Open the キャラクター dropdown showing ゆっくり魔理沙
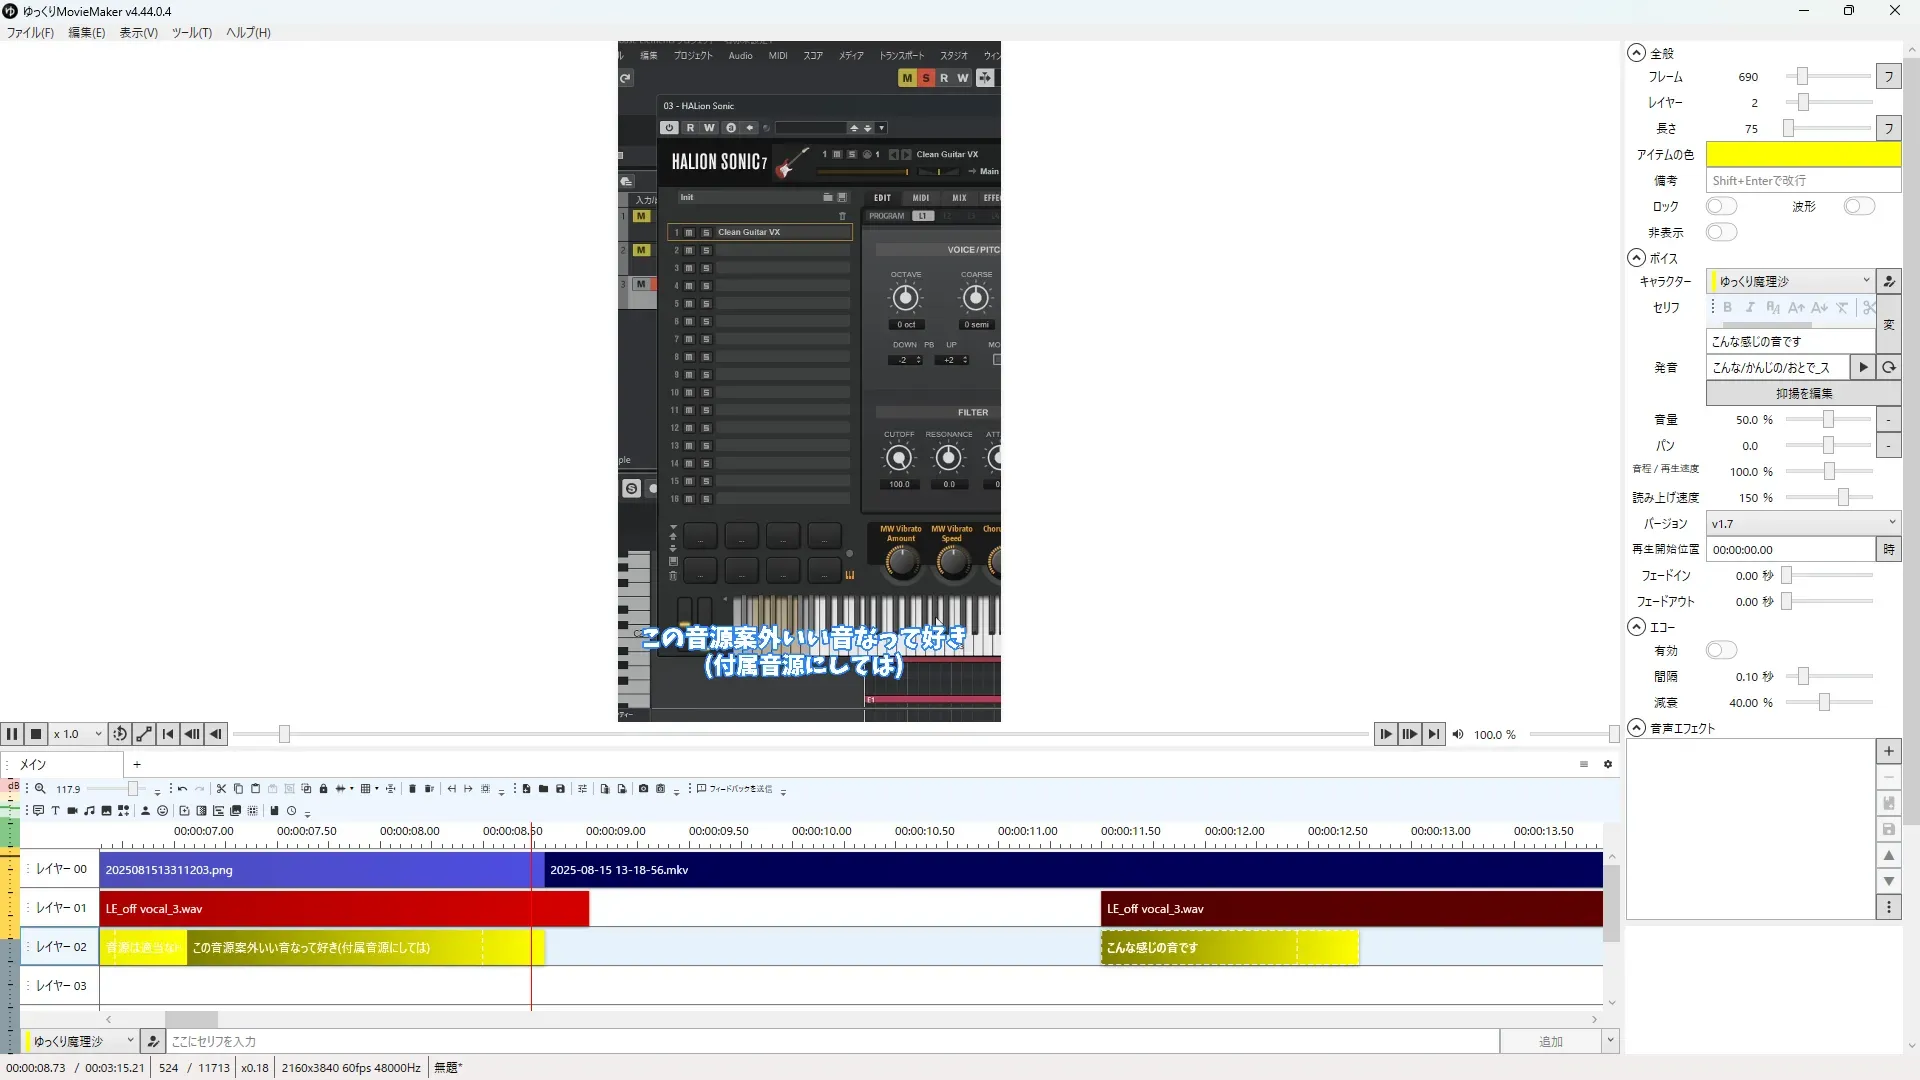 pos(1790,281)
